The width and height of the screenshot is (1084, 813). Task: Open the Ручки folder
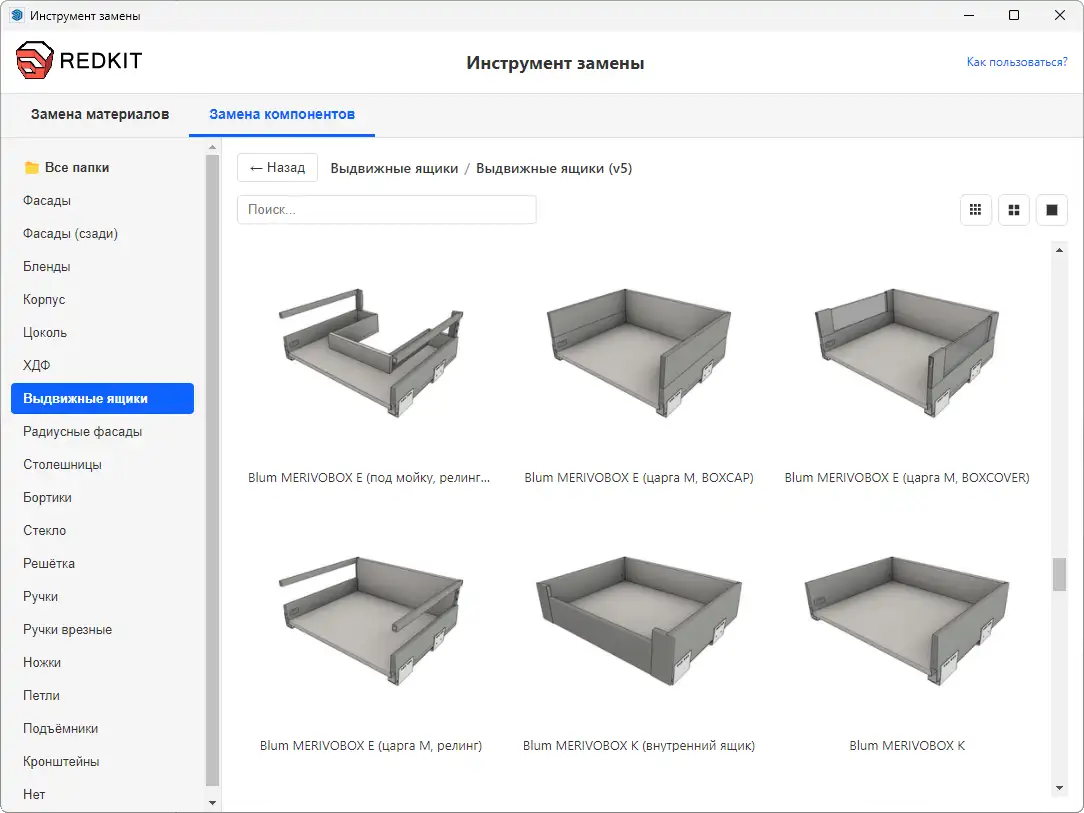point(102,596)
